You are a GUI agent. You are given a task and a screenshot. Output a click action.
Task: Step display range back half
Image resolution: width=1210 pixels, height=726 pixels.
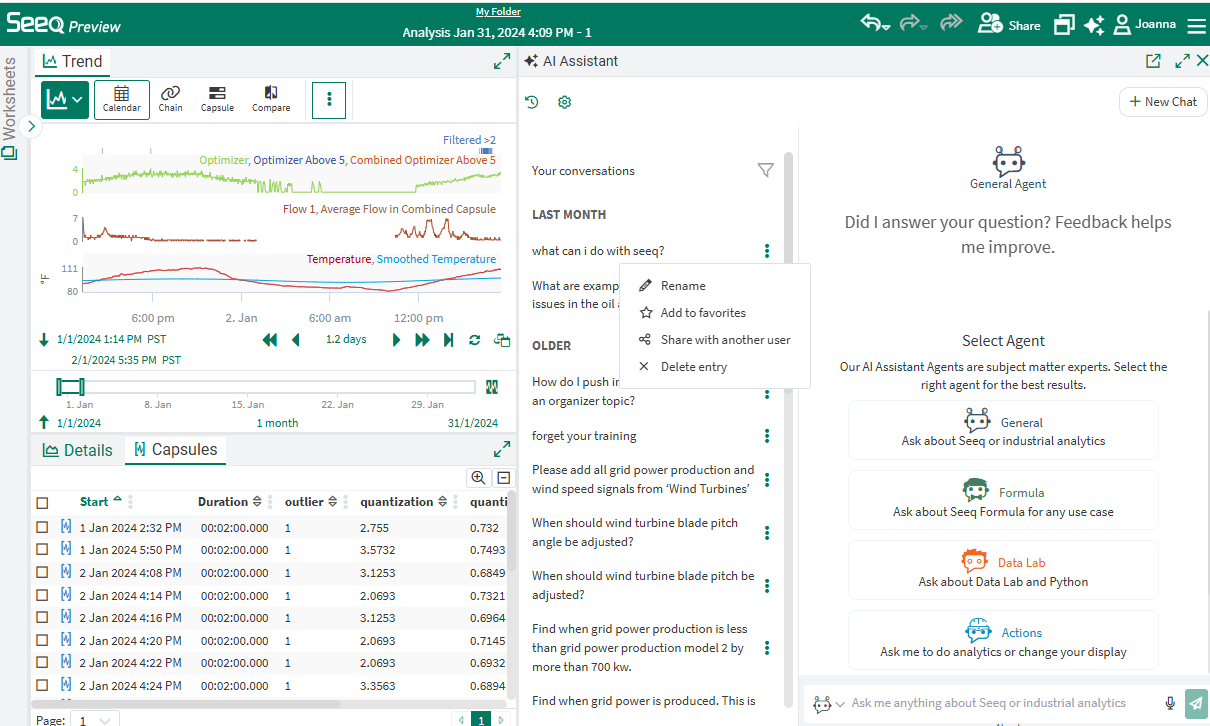point(295,340)
